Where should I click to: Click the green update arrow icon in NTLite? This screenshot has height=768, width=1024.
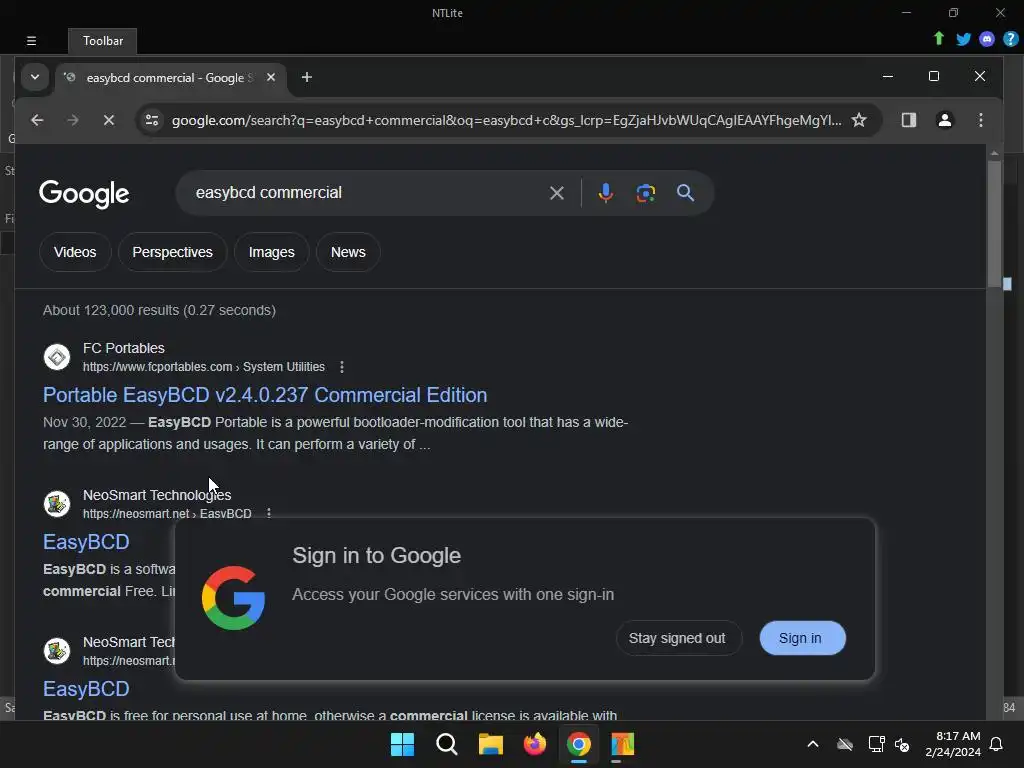point(938,39)
